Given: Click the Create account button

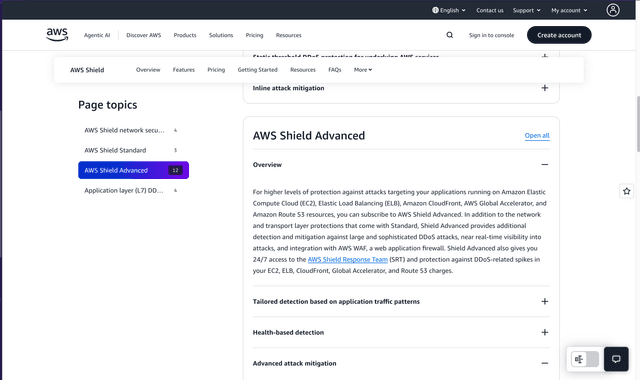Looking at the screenshot, I should click(559, 35).
